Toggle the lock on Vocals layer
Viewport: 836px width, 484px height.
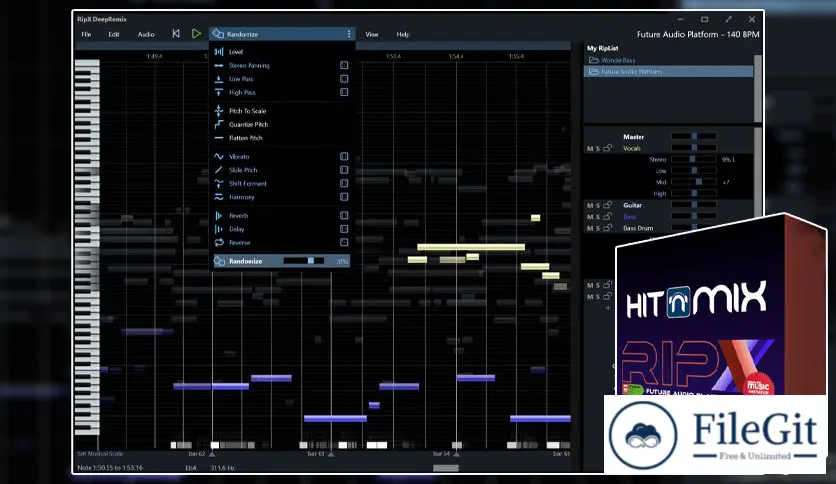(607, 148)
